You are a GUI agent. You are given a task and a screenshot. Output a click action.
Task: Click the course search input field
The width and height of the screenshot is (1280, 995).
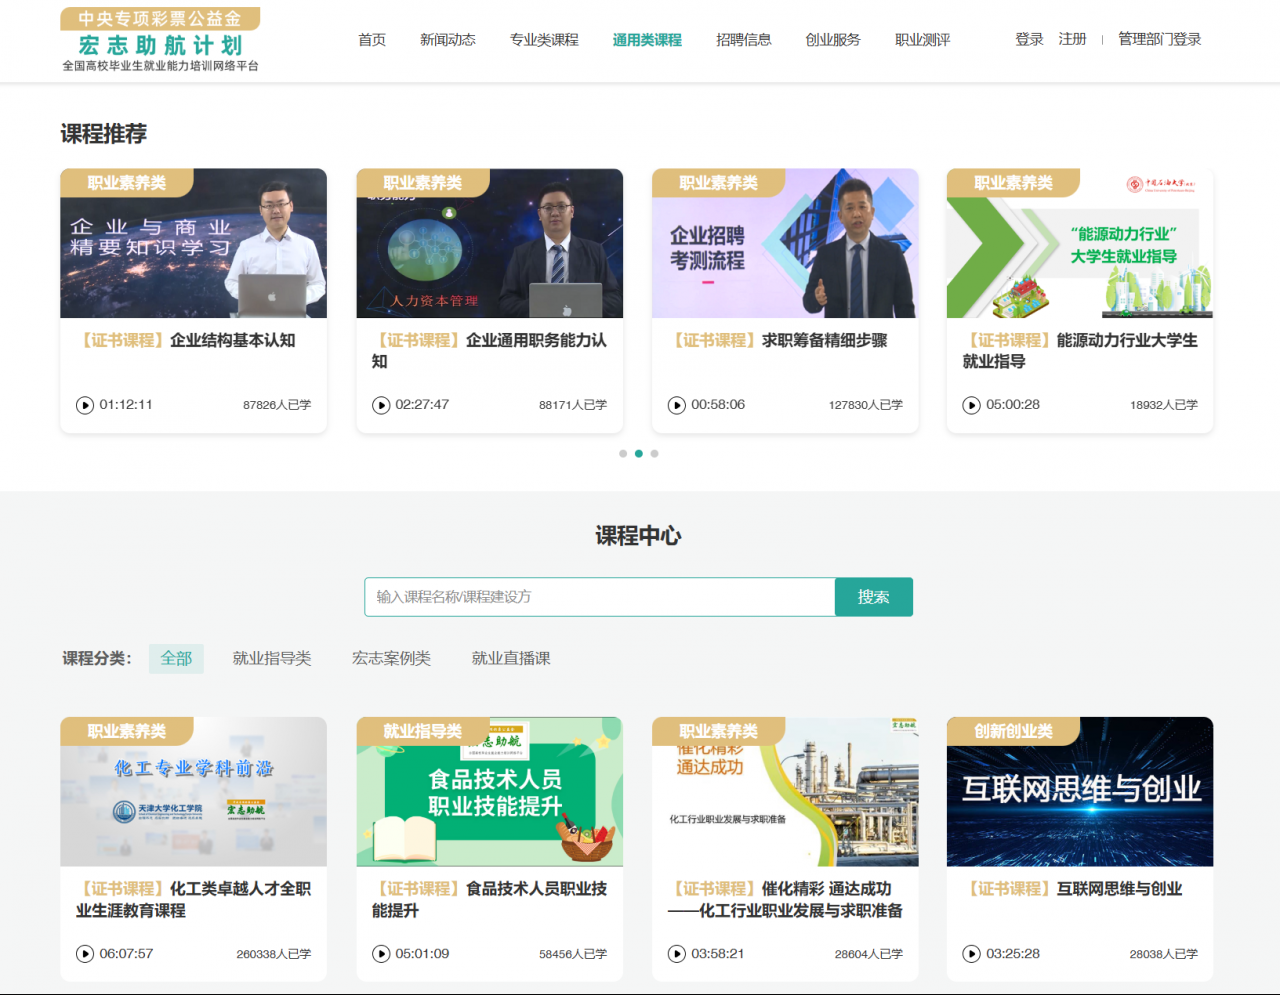598,596
